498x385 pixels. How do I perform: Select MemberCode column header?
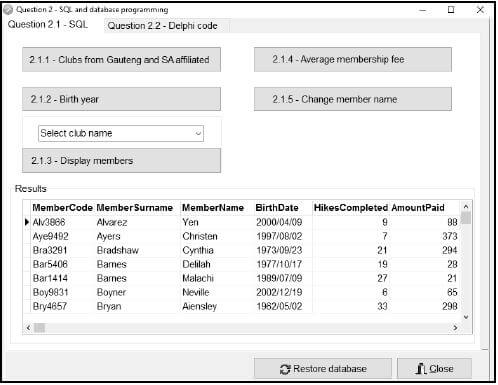[x=62, y=208]
